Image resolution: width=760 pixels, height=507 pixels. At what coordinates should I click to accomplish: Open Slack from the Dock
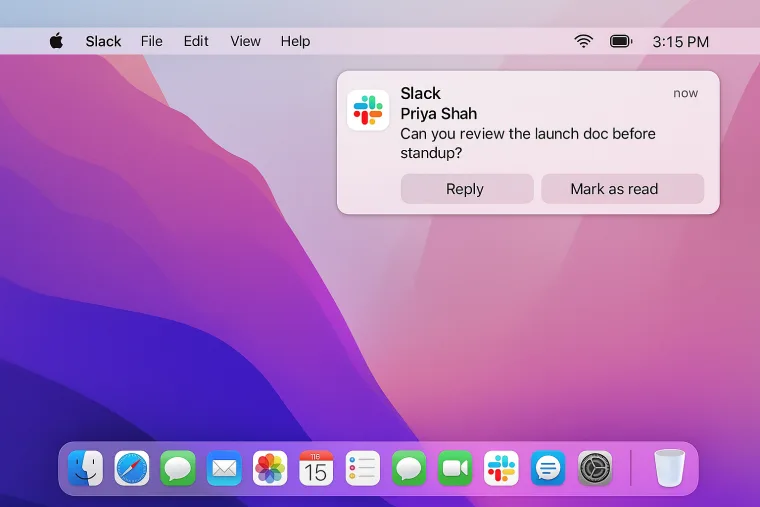(x=501, y=468)
